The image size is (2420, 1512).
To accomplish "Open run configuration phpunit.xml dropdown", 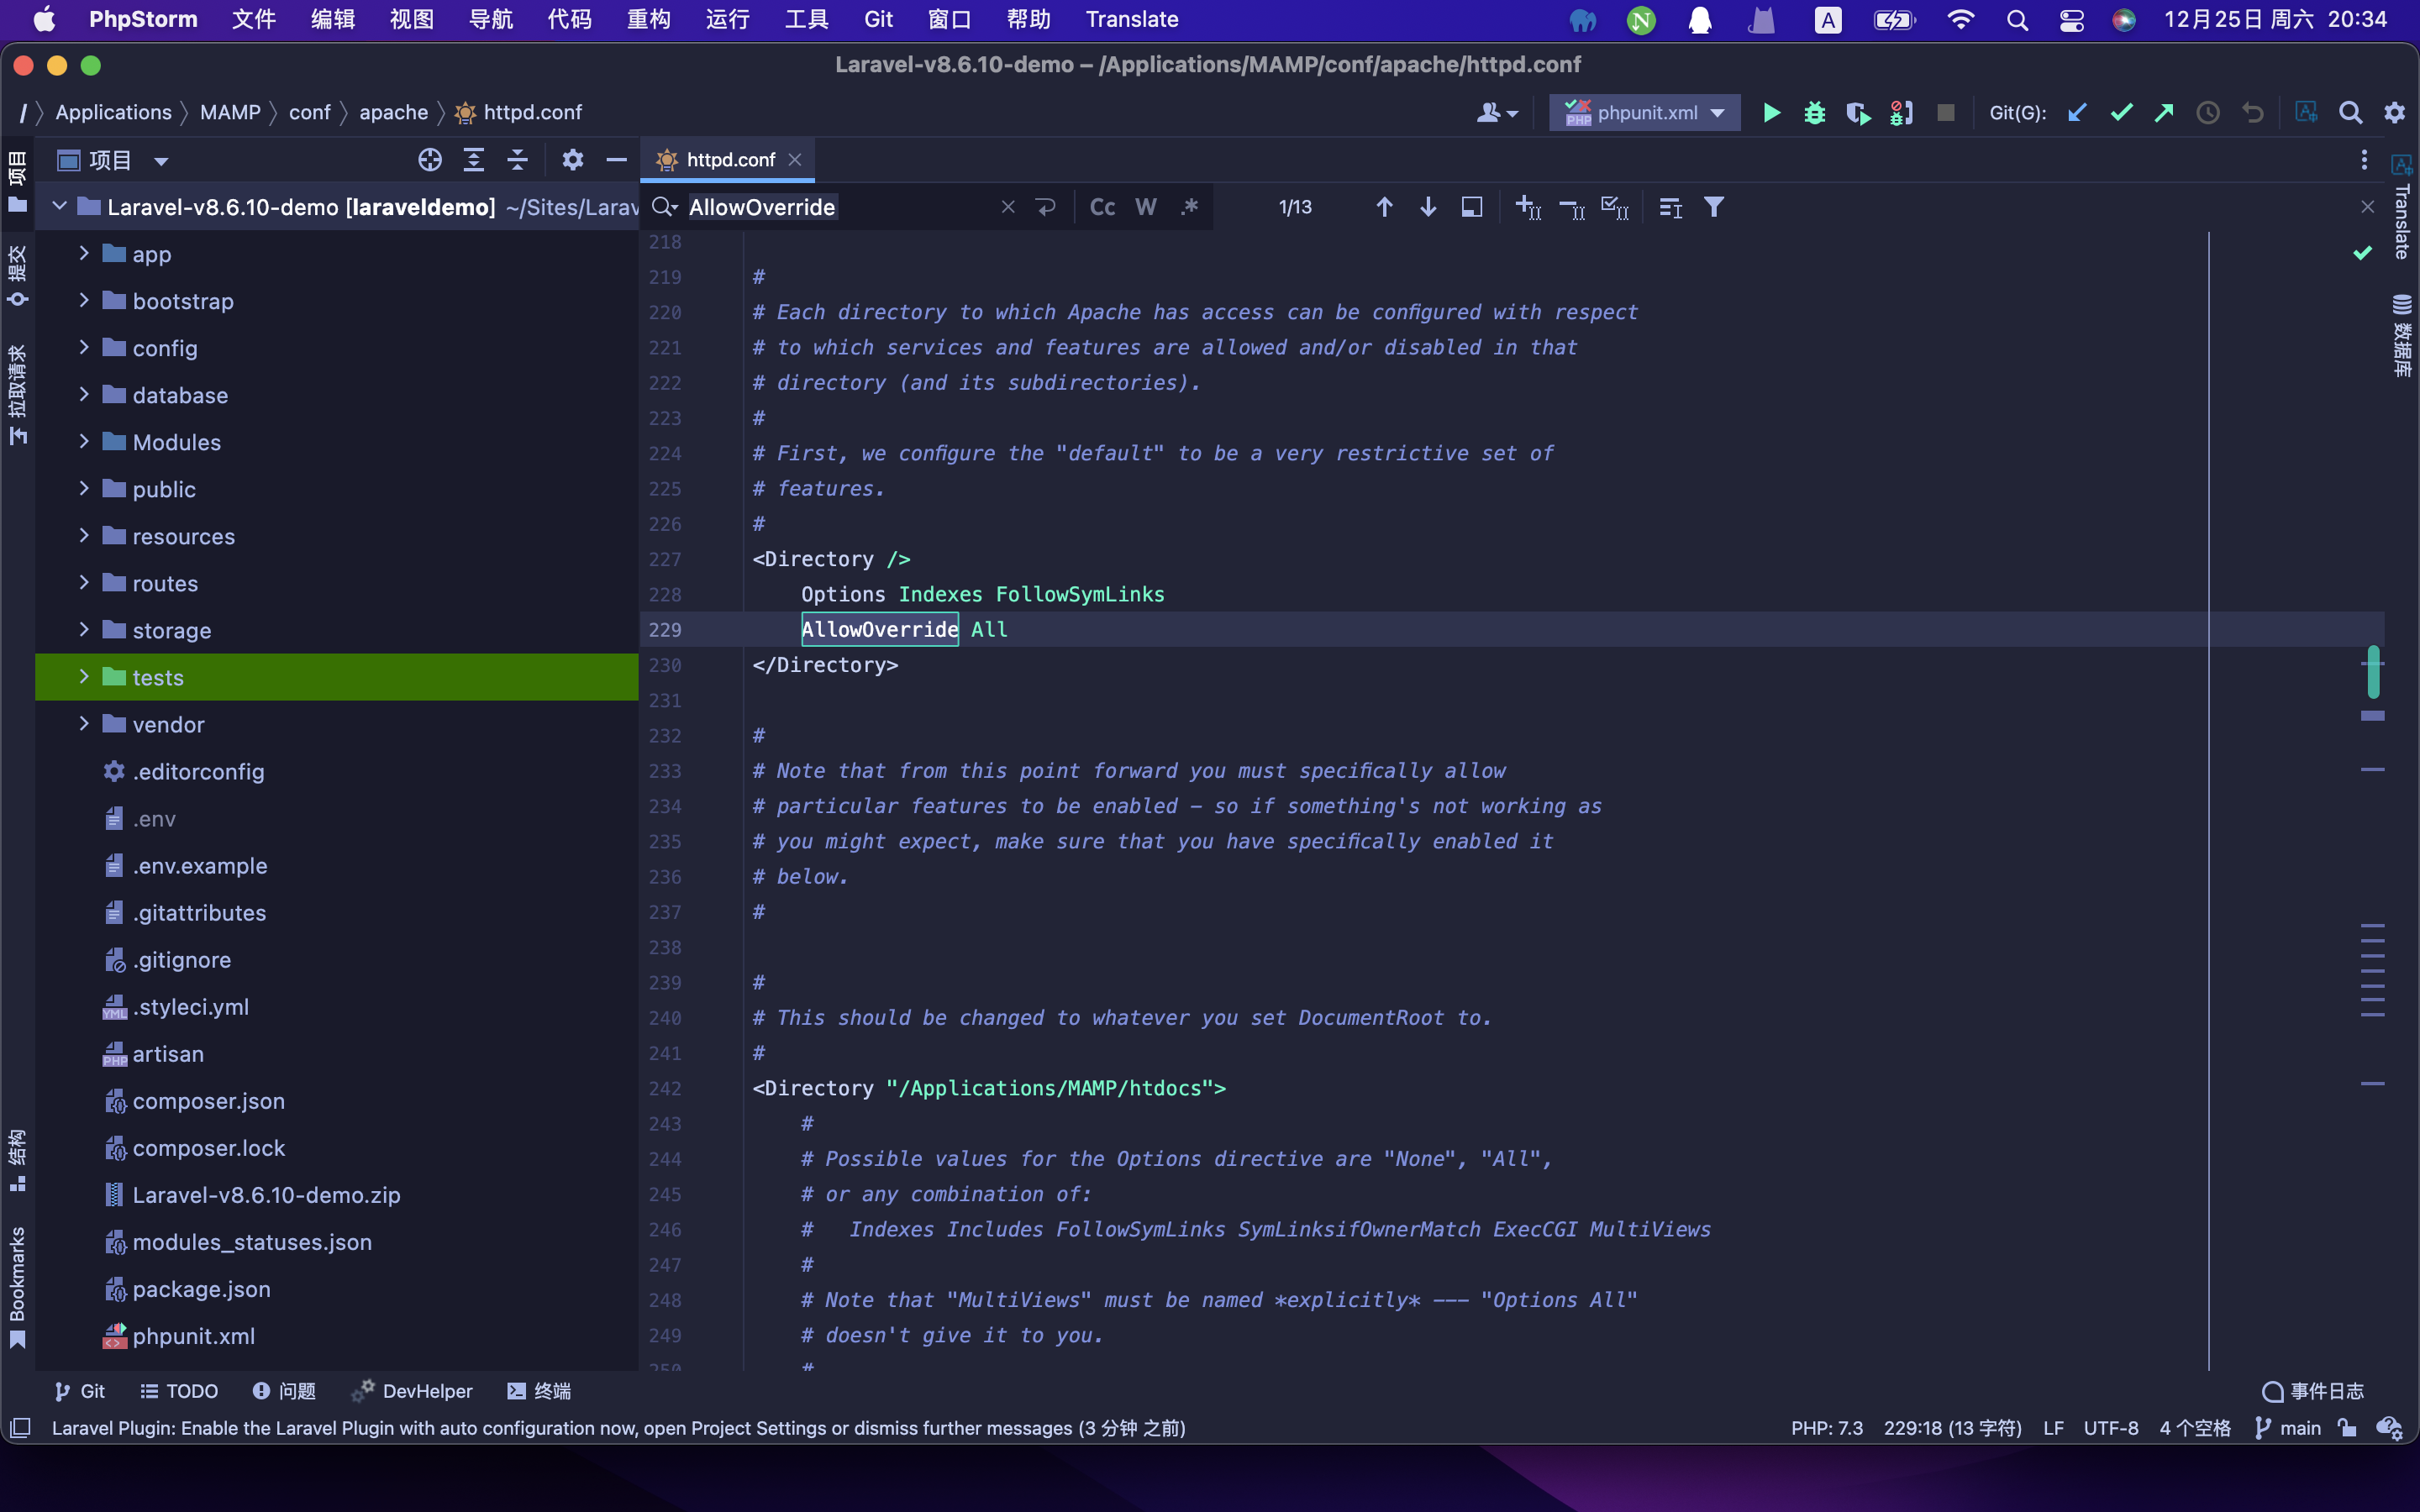I will pyautogui.click(x=1645, y=113).
